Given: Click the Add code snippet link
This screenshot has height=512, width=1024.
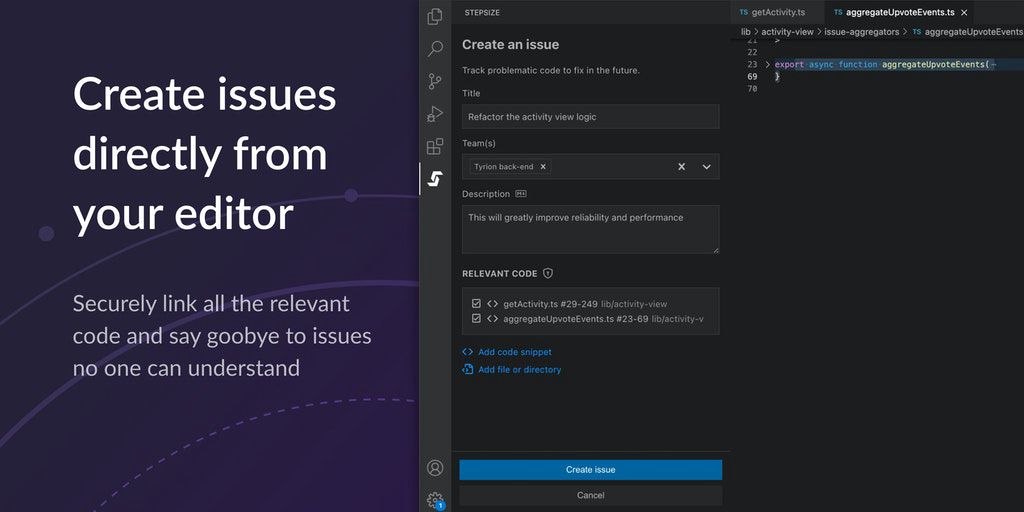Looking at the screenshot, I should 515,352.
